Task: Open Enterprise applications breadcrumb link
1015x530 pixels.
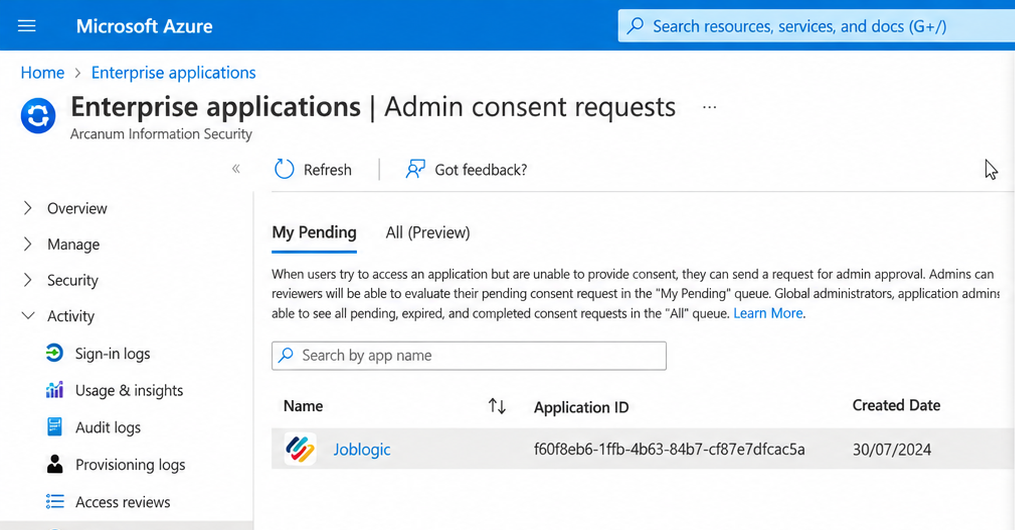Action: (x=173, y=72)
